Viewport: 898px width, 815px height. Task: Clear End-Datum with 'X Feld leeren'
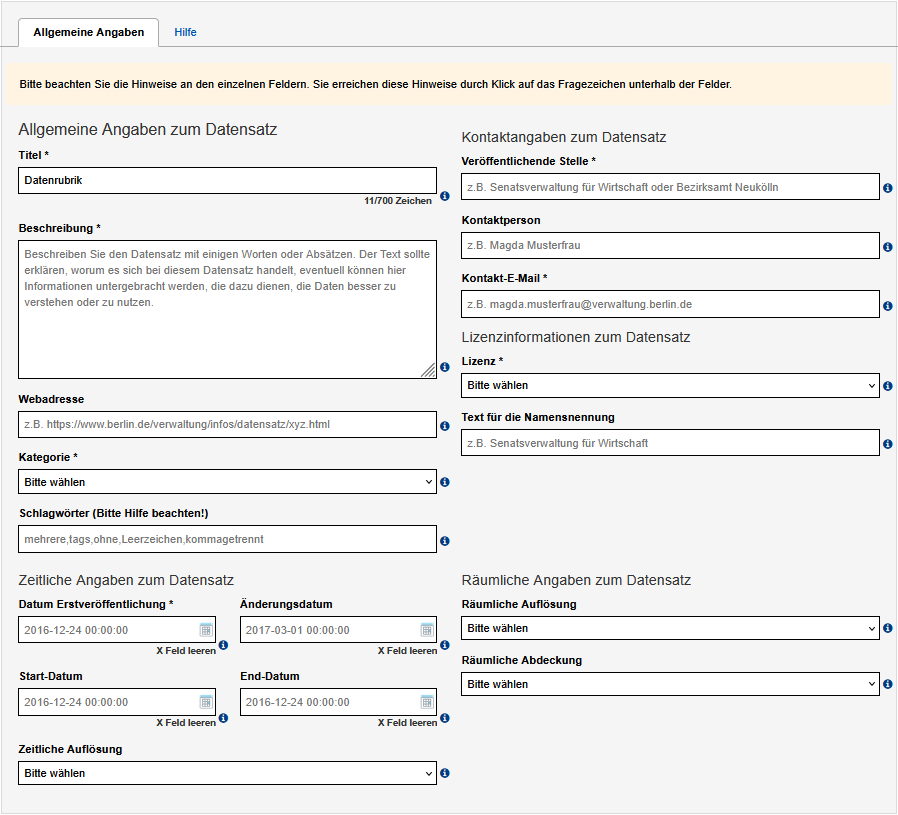[x=407, y=722]
